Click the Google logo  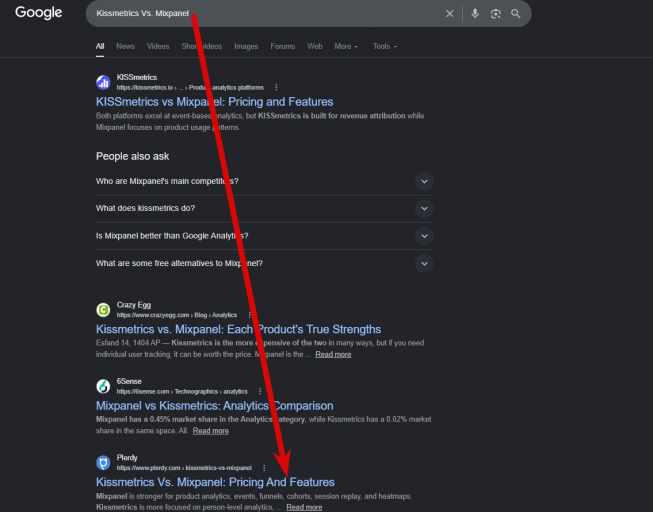pos(39,12)
